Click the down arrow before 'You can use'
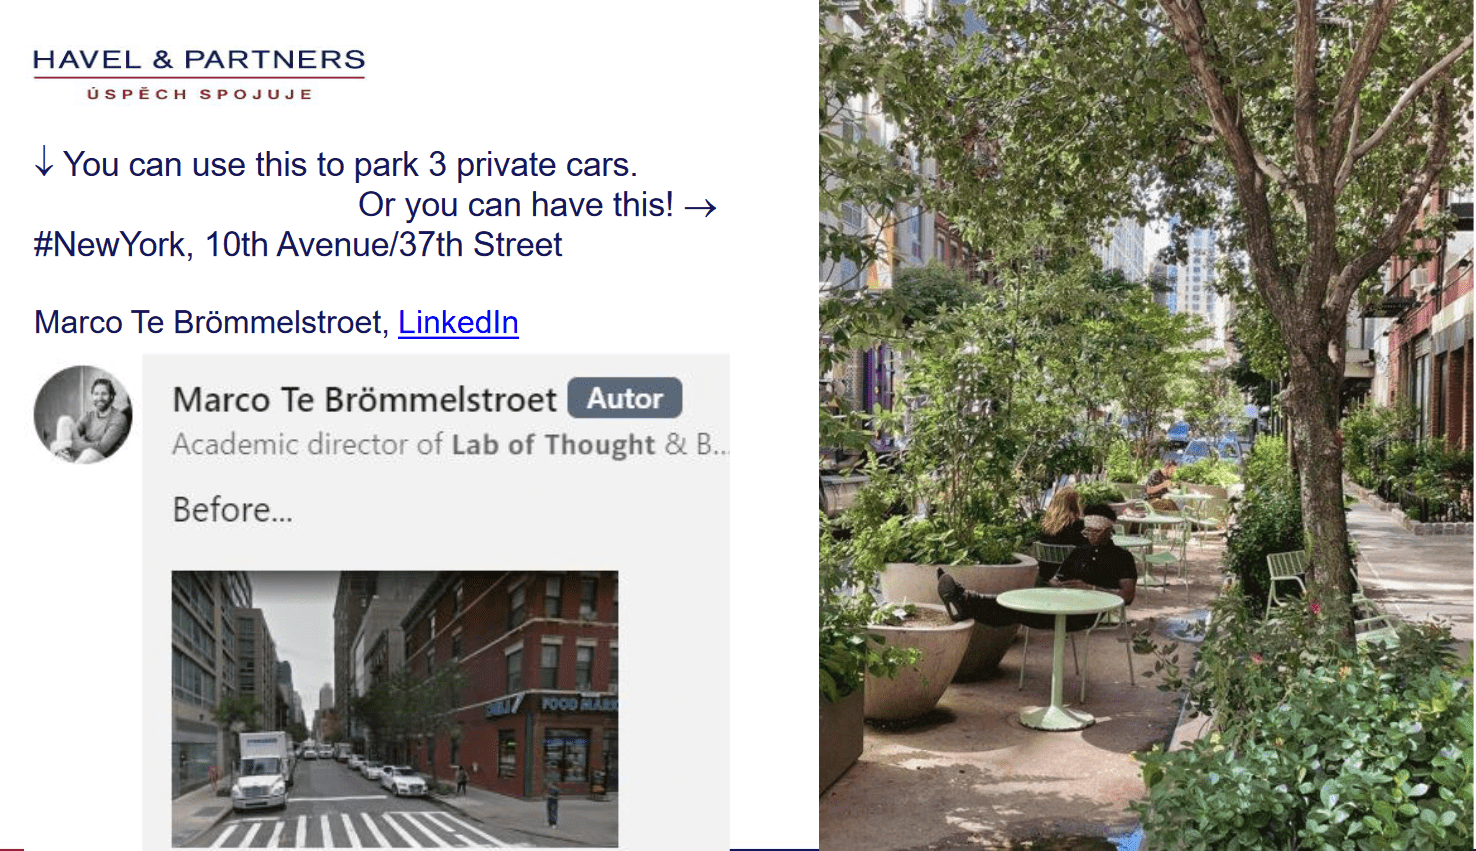The width and height of the screenshot is (1476, 851). tap(44, 162)
